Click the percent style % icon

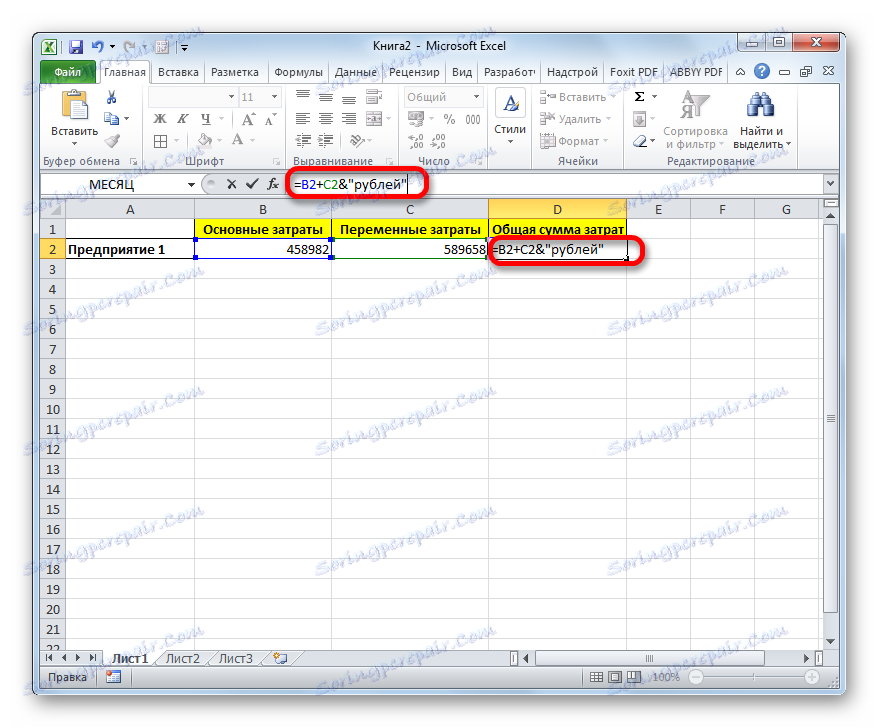449,118
